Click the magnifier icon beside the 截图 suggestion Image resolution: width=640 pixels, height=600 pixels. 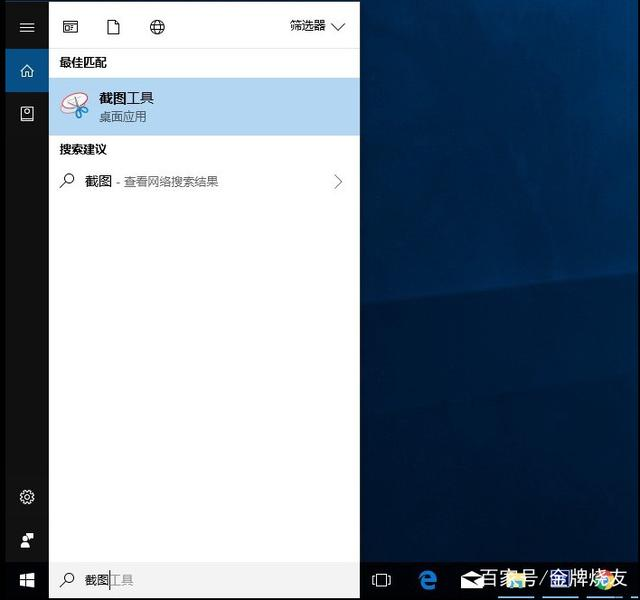tap(67, 181)
